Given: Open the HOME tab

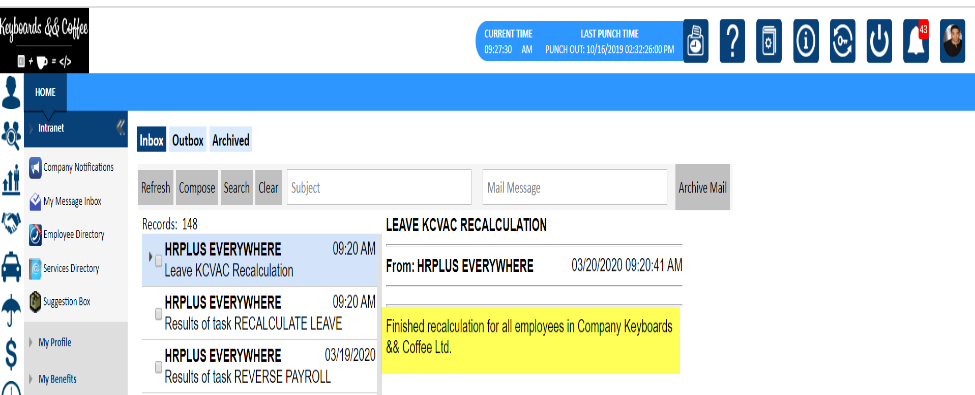Looking at the screenshot, I should tap(45, 92).
